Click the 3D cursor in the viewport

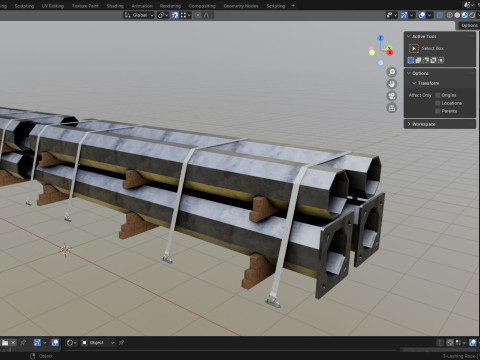coord(65,249)
